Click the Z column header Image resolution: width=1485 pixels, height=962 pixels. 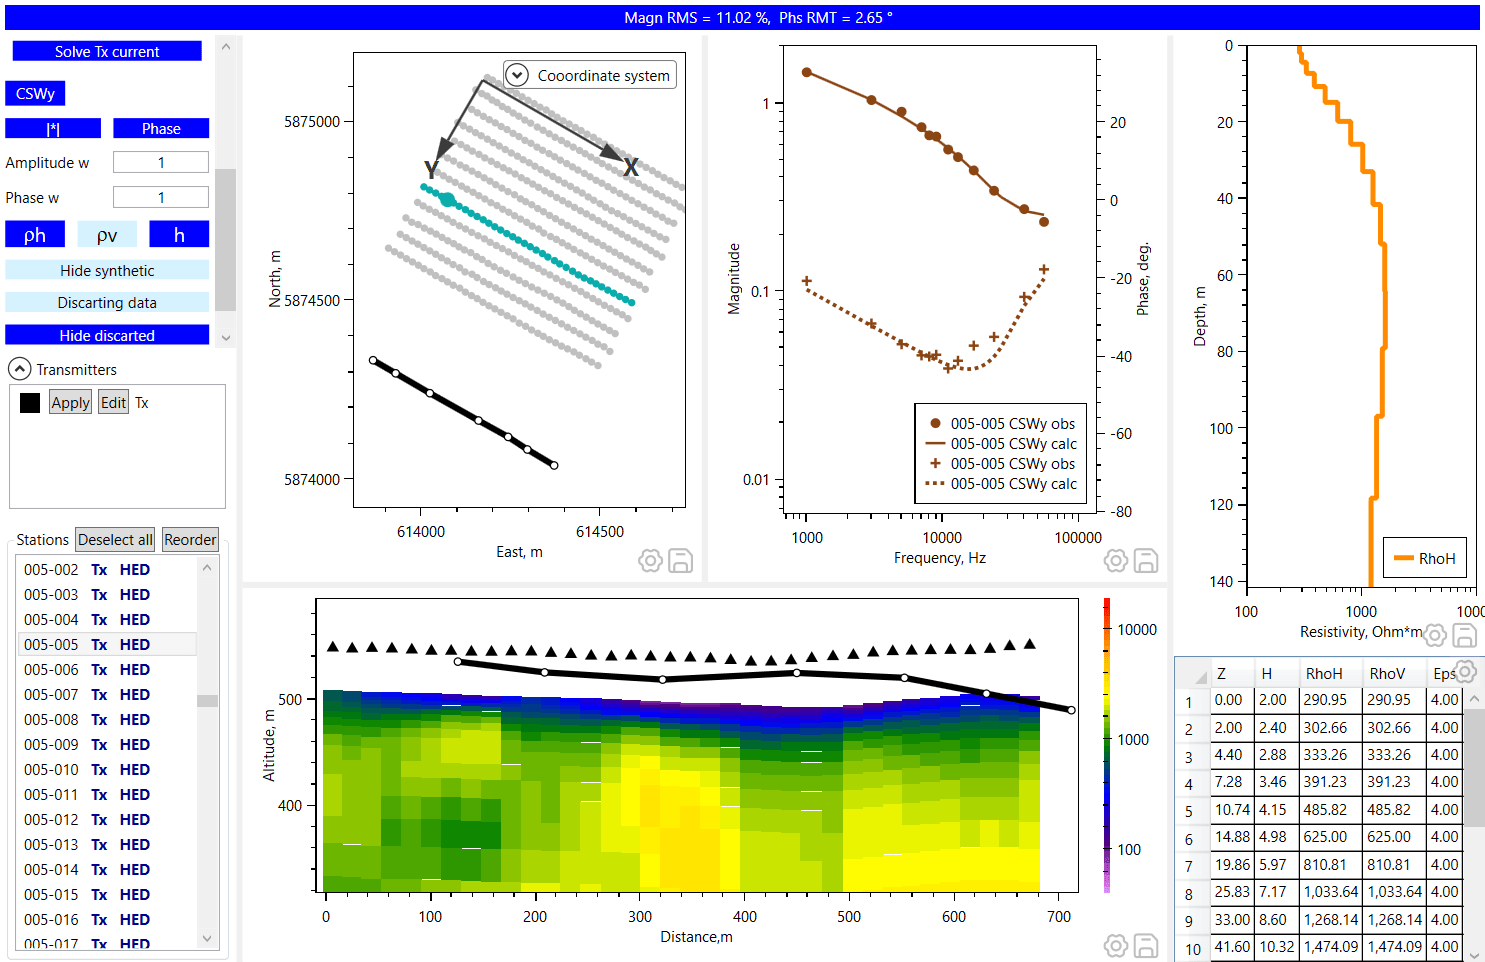click(1233, 673)
